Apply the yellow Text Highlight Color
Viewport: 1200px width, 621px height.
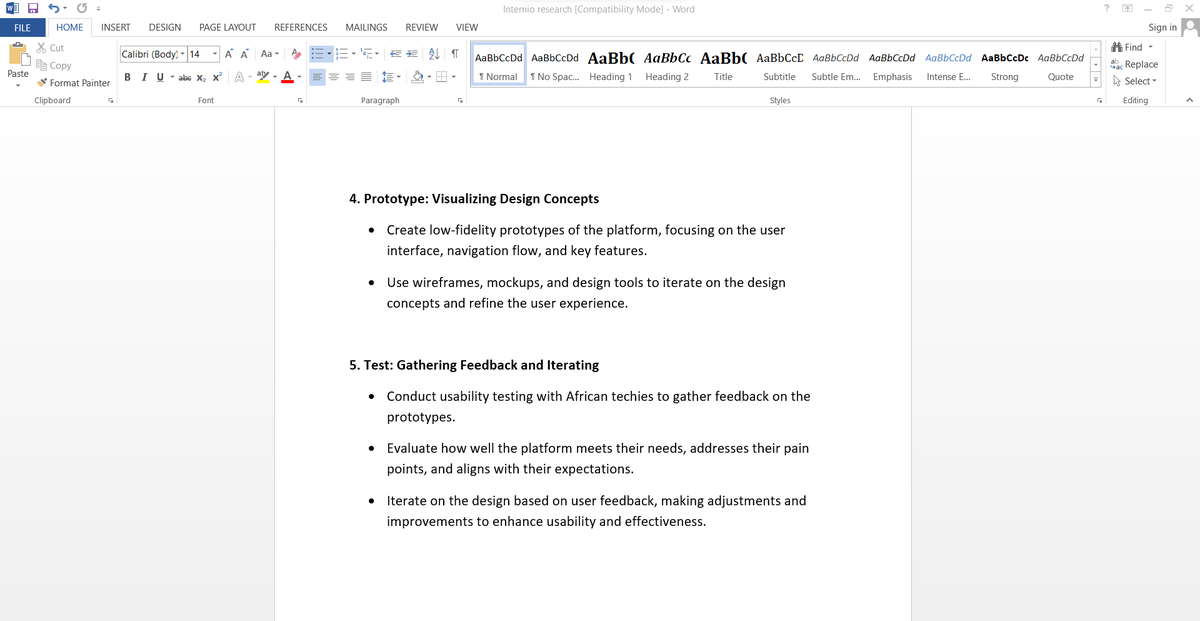pyautogui.click(x=262, y=77)
